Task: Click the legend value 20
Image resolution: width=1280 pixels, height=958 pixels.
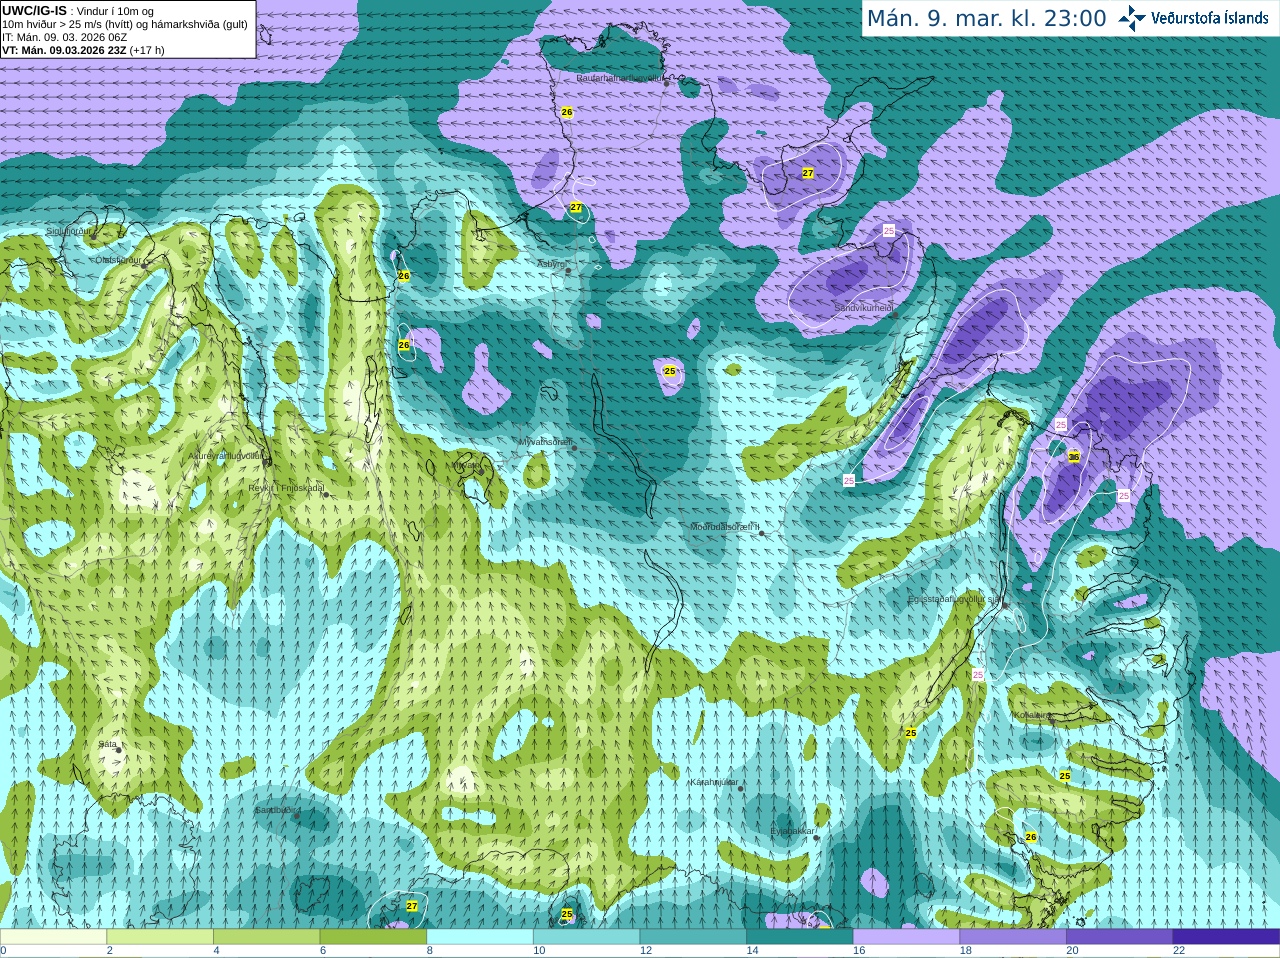Action: (1072, 951)
